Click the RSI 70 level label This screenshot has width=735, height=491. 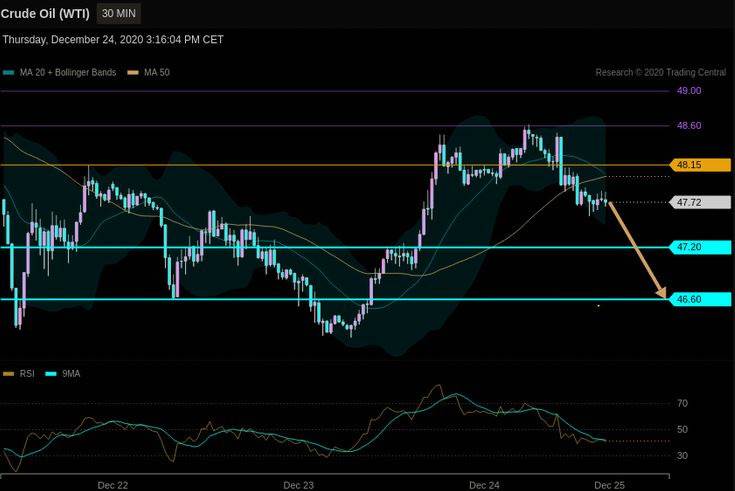[x=682, y=403]
